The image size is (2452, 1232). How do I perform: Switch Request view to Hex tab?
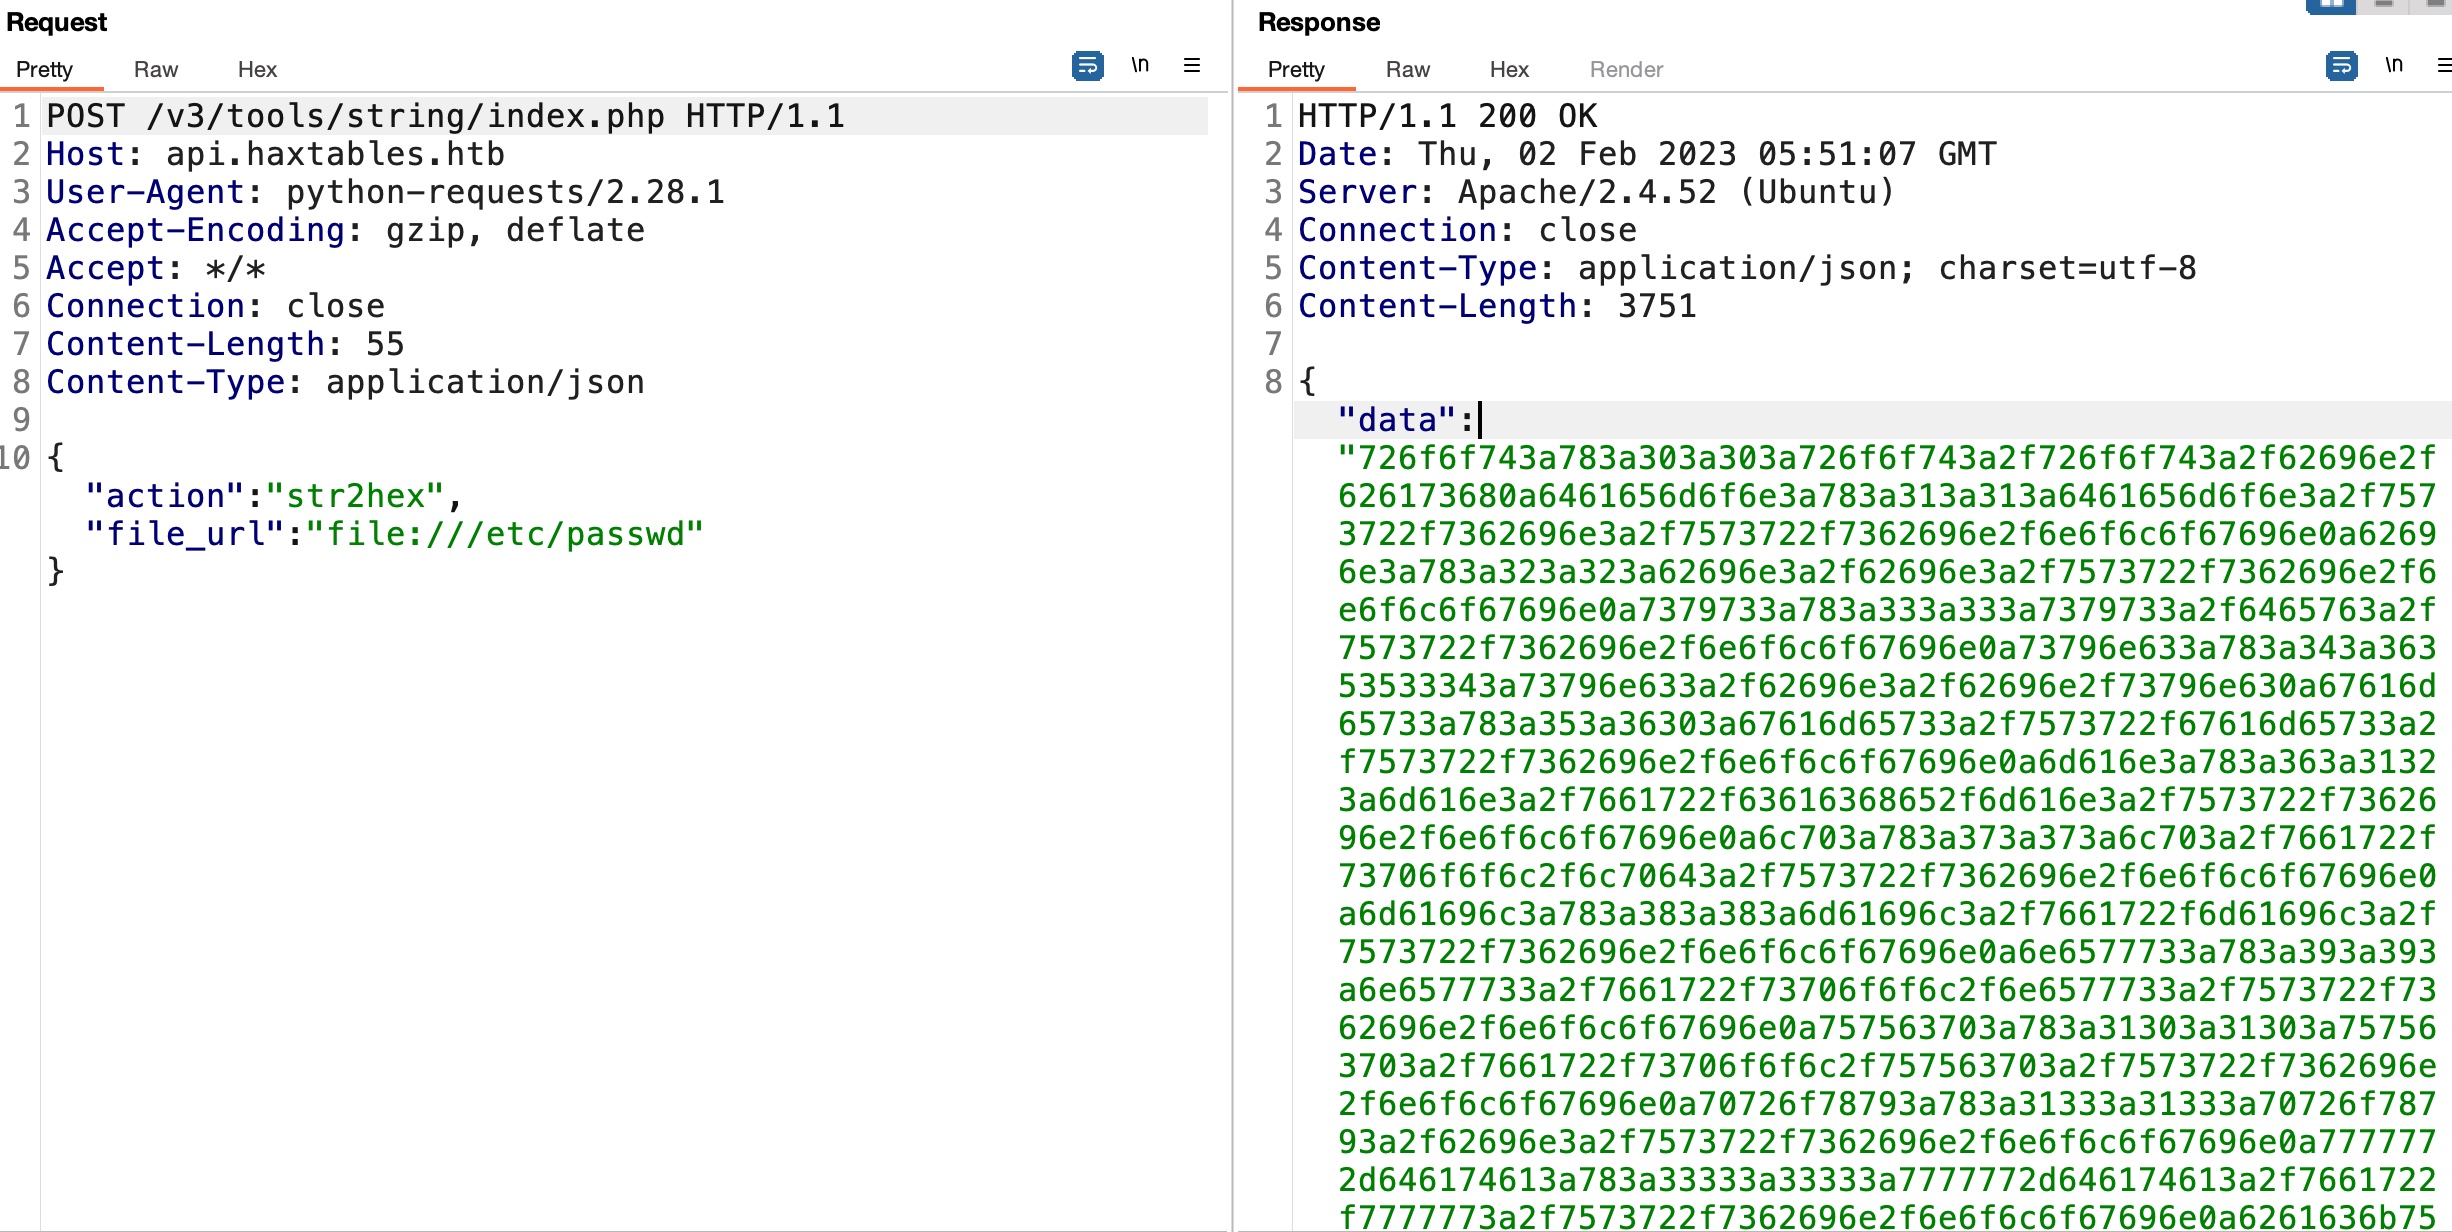257,70
